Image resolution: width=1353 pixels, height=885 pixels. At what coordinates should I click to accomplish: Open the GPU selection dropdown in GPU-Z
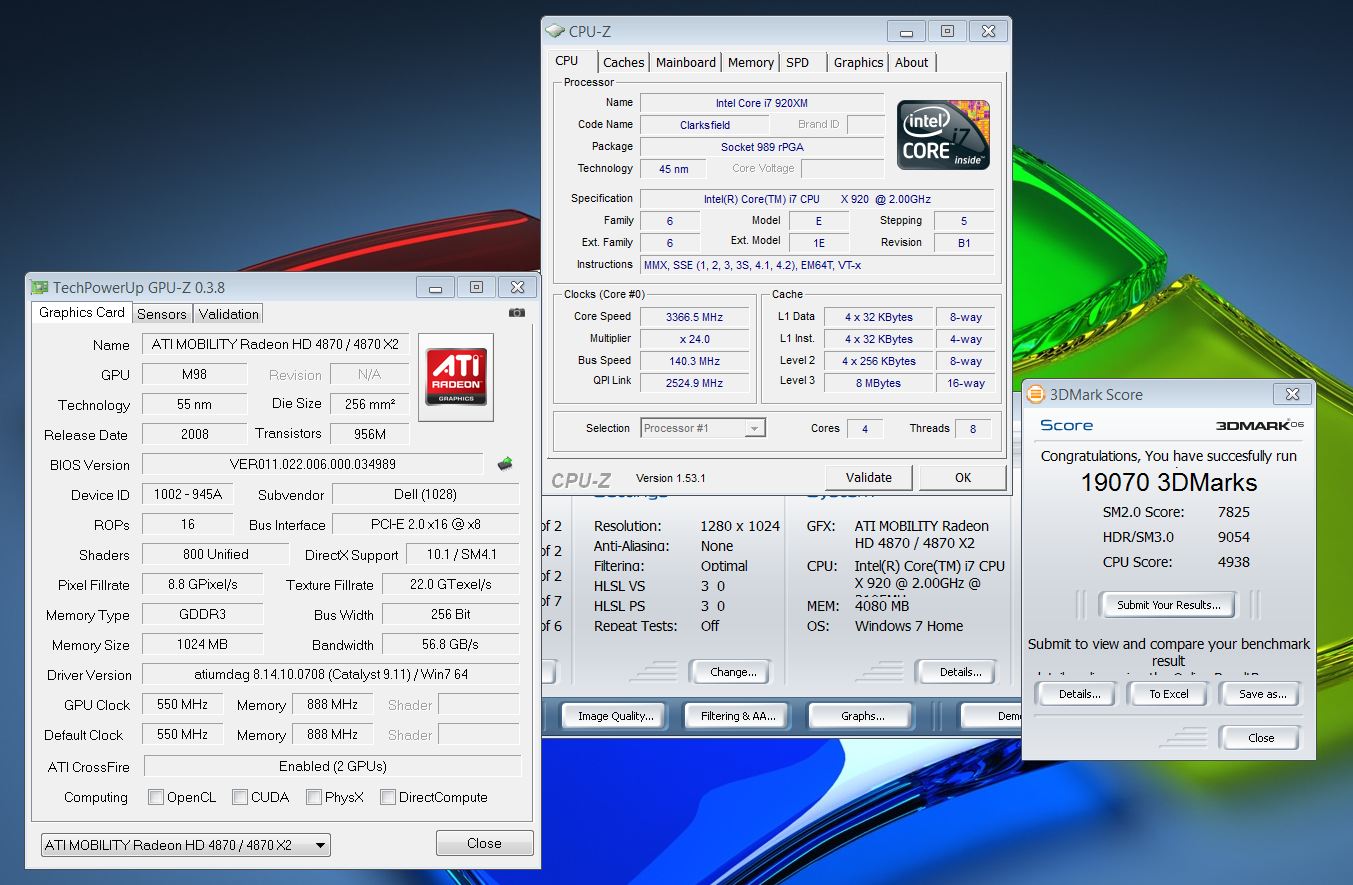coord(185,845)
